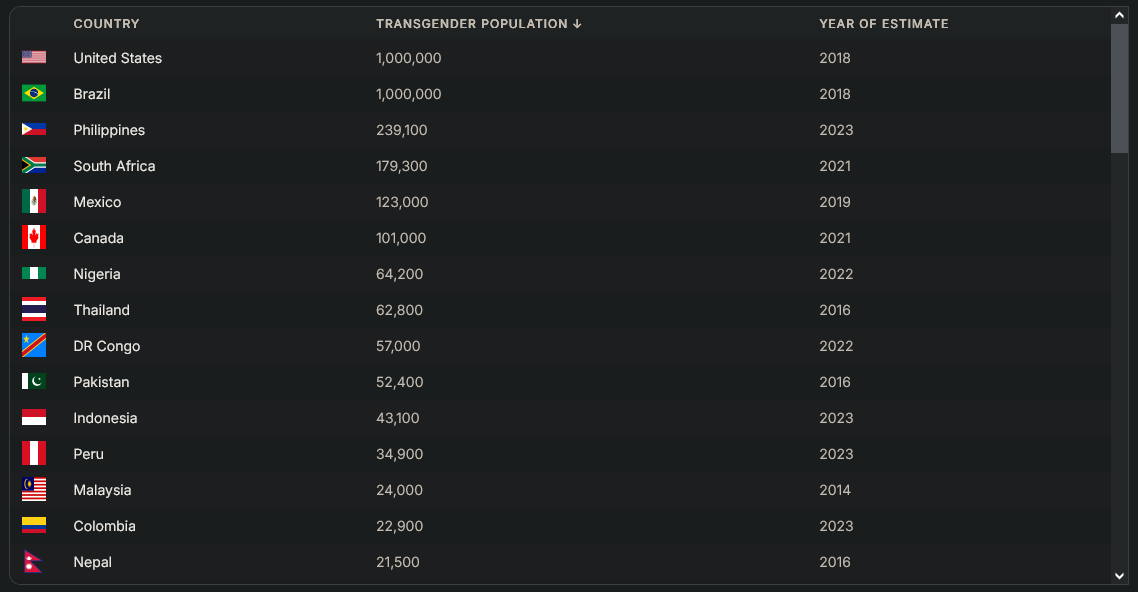Click the United States flag icon

(34, 57)
